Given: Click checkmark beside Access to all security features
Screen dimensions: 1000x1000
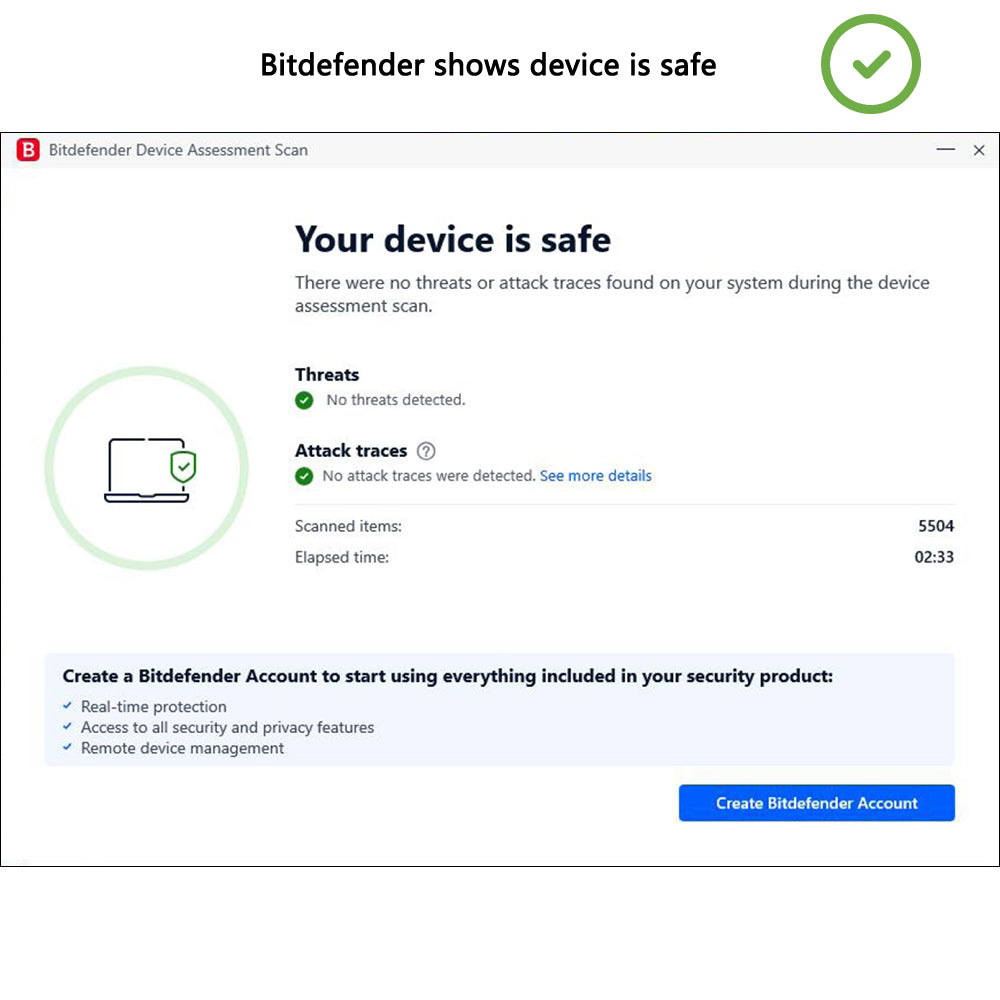Looking at the screenshot, I should point(67,727).
